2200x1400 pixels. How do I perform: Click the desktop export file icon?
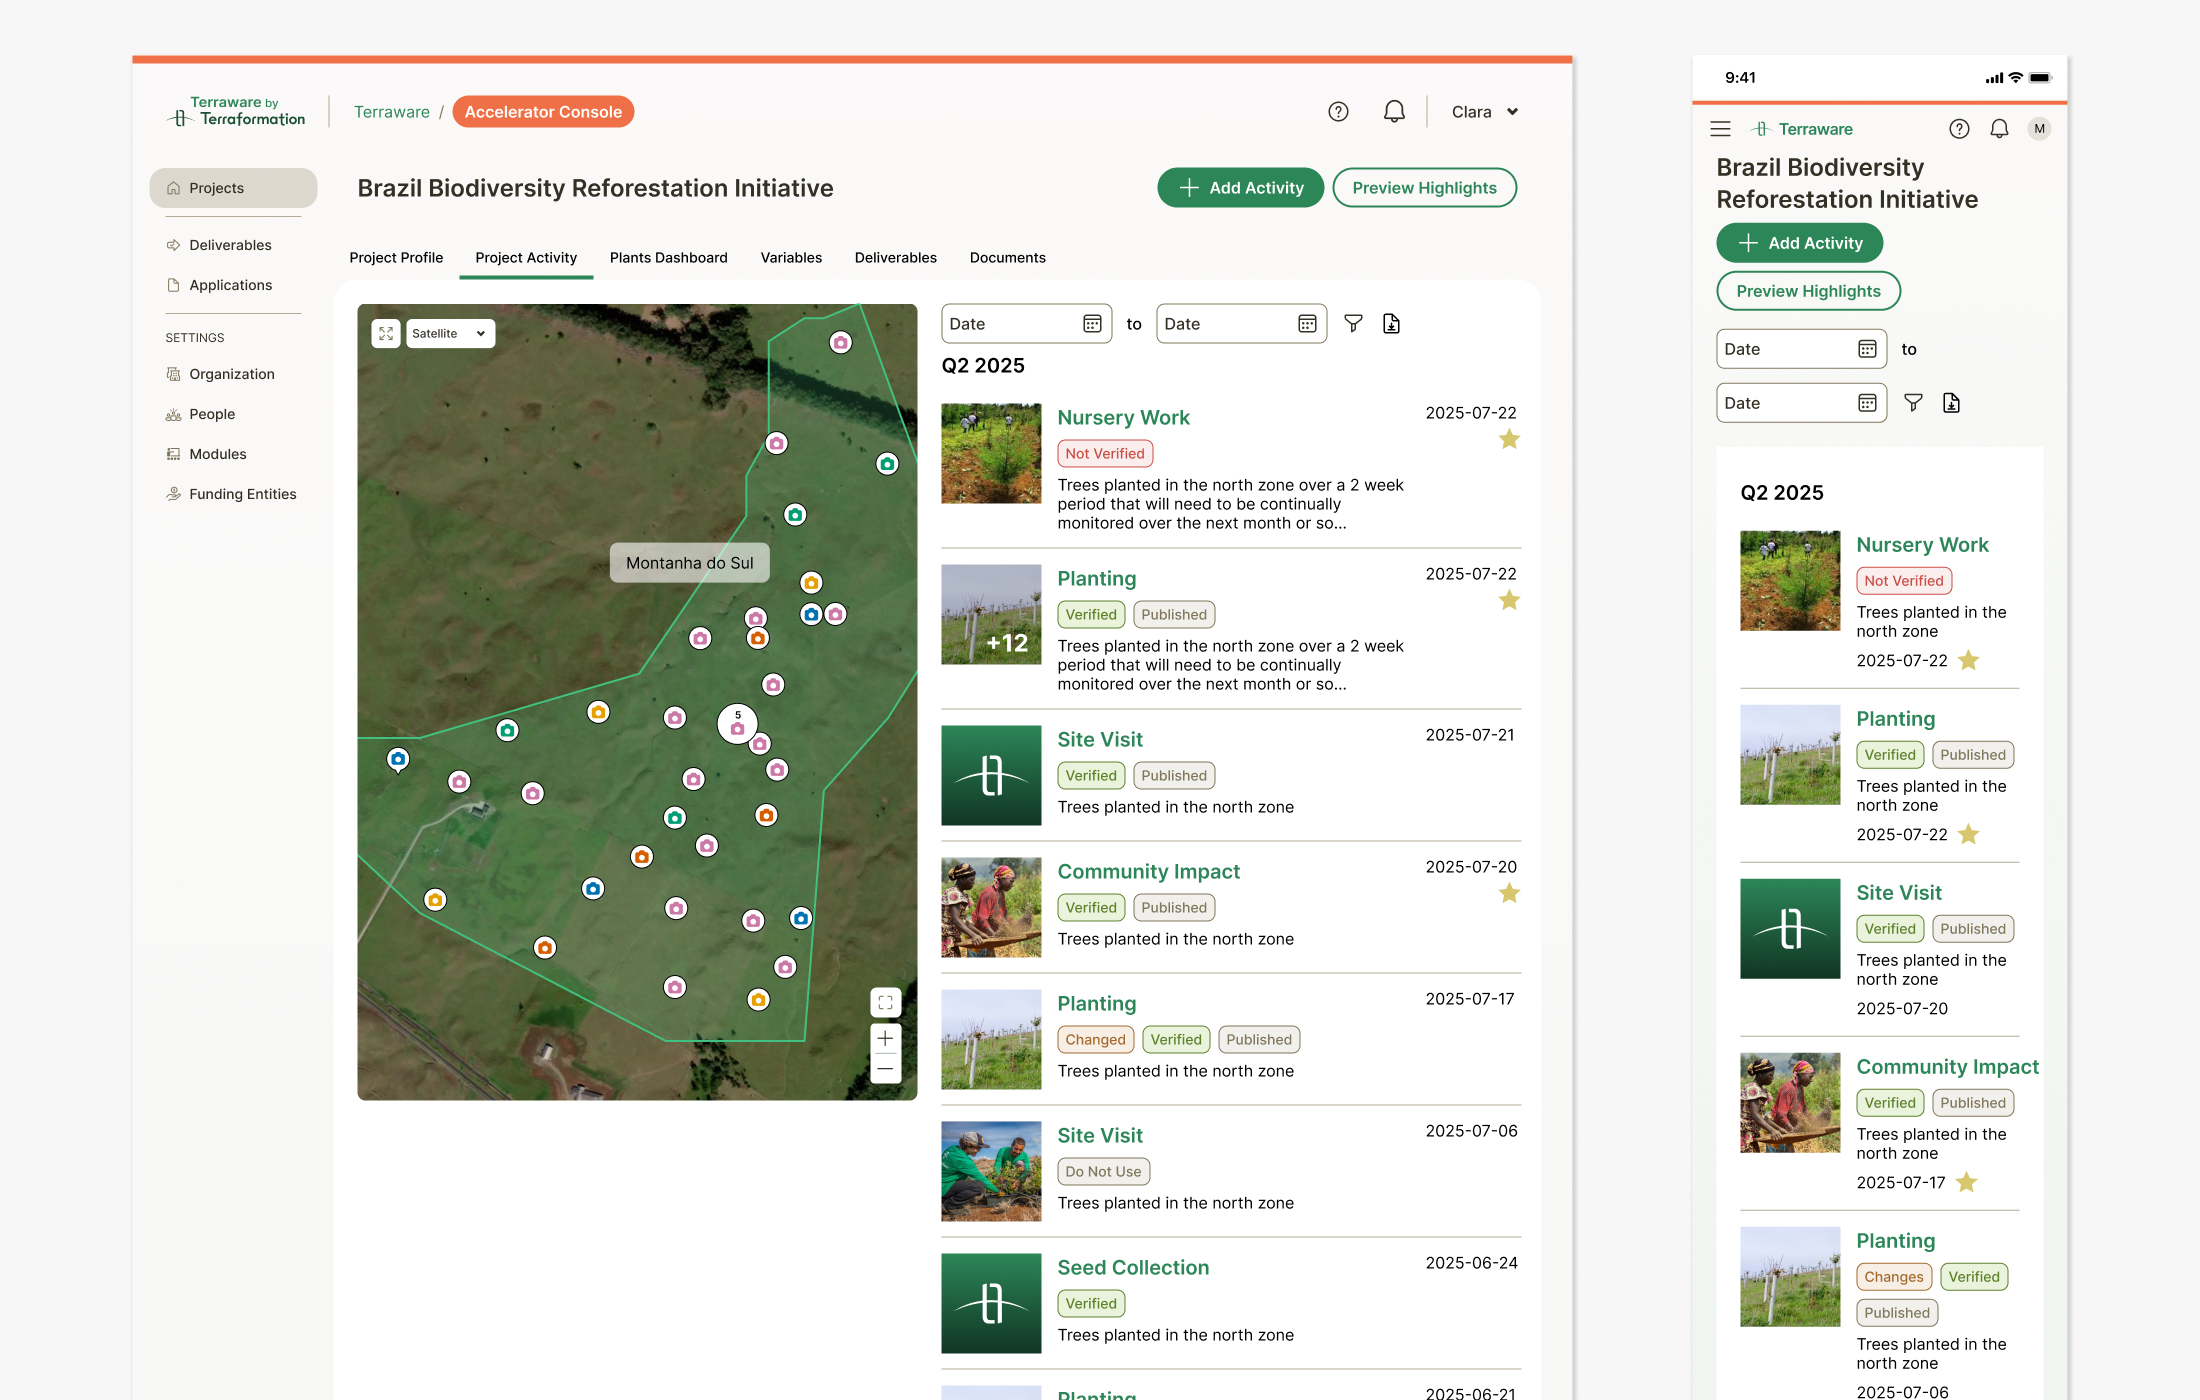[1391, 324]
